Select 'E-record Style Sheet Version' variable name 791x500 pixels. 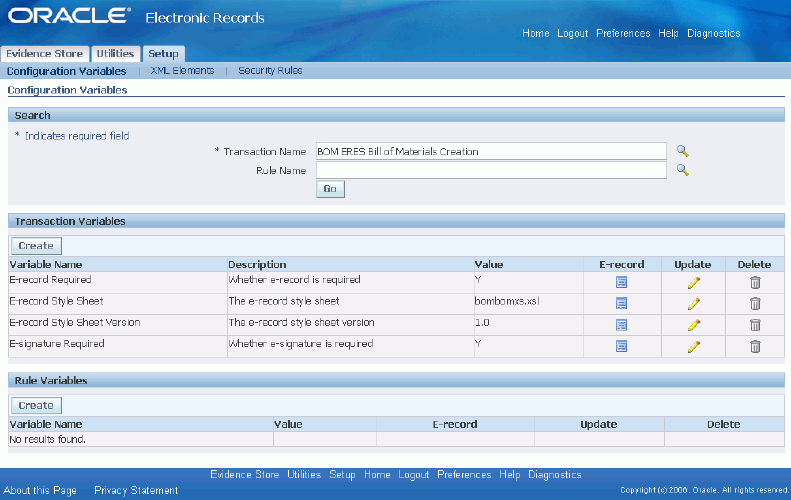click(75, 322)
